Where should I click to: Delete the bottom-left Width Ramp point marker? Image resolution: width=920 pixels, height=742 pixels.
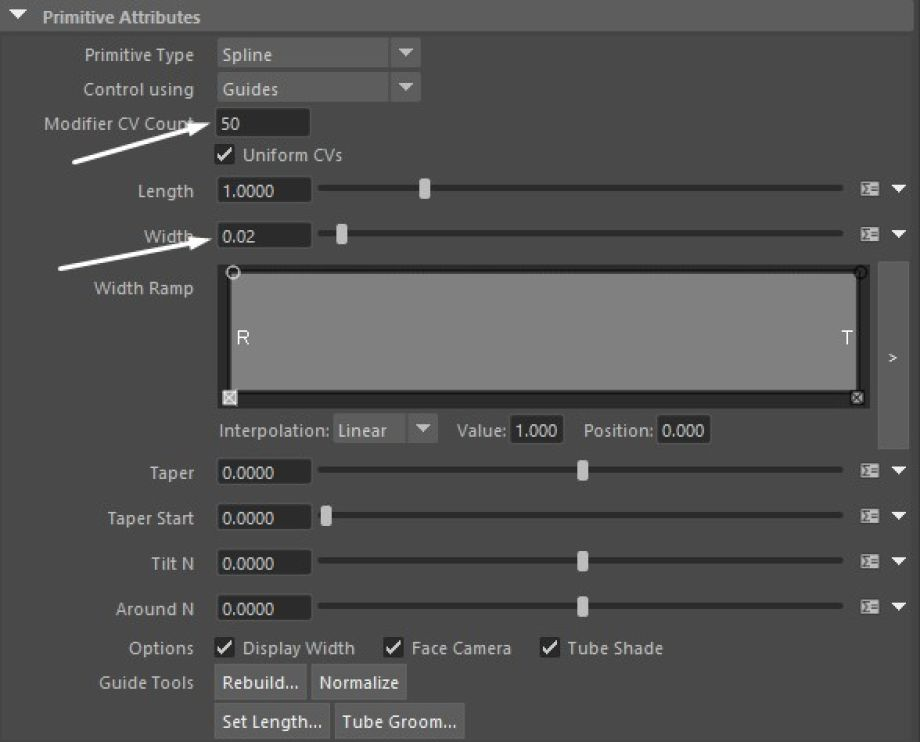click(x=230, y=398)
